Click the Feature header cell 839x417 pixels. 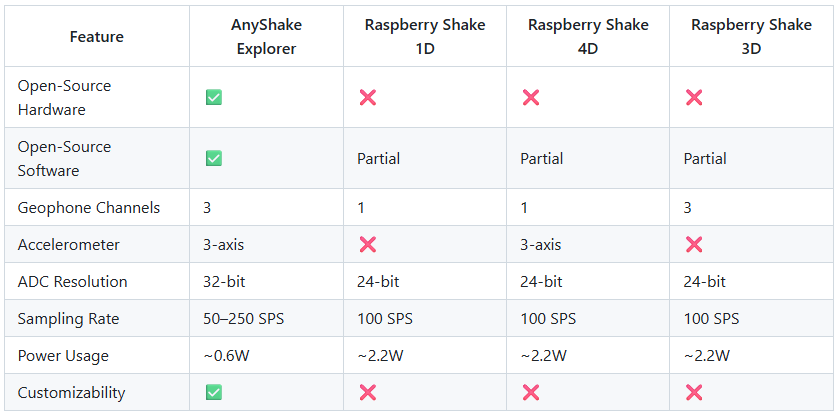97,36
